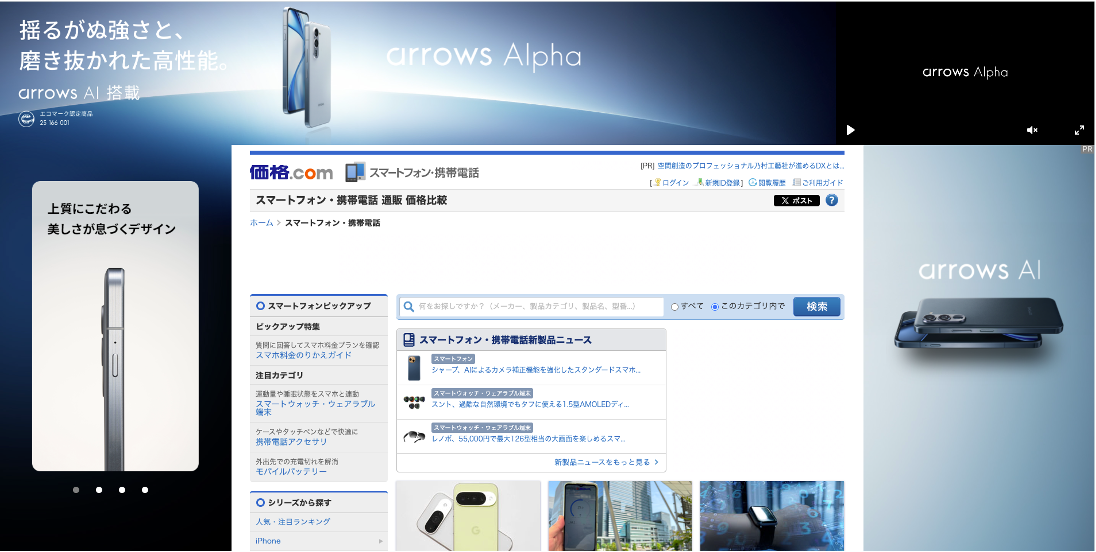Image resolution: width=1096 pixels, height=552 pixels.
Task: Open the Sharp smartphone news thumbnail
Action: click(414, 368)
